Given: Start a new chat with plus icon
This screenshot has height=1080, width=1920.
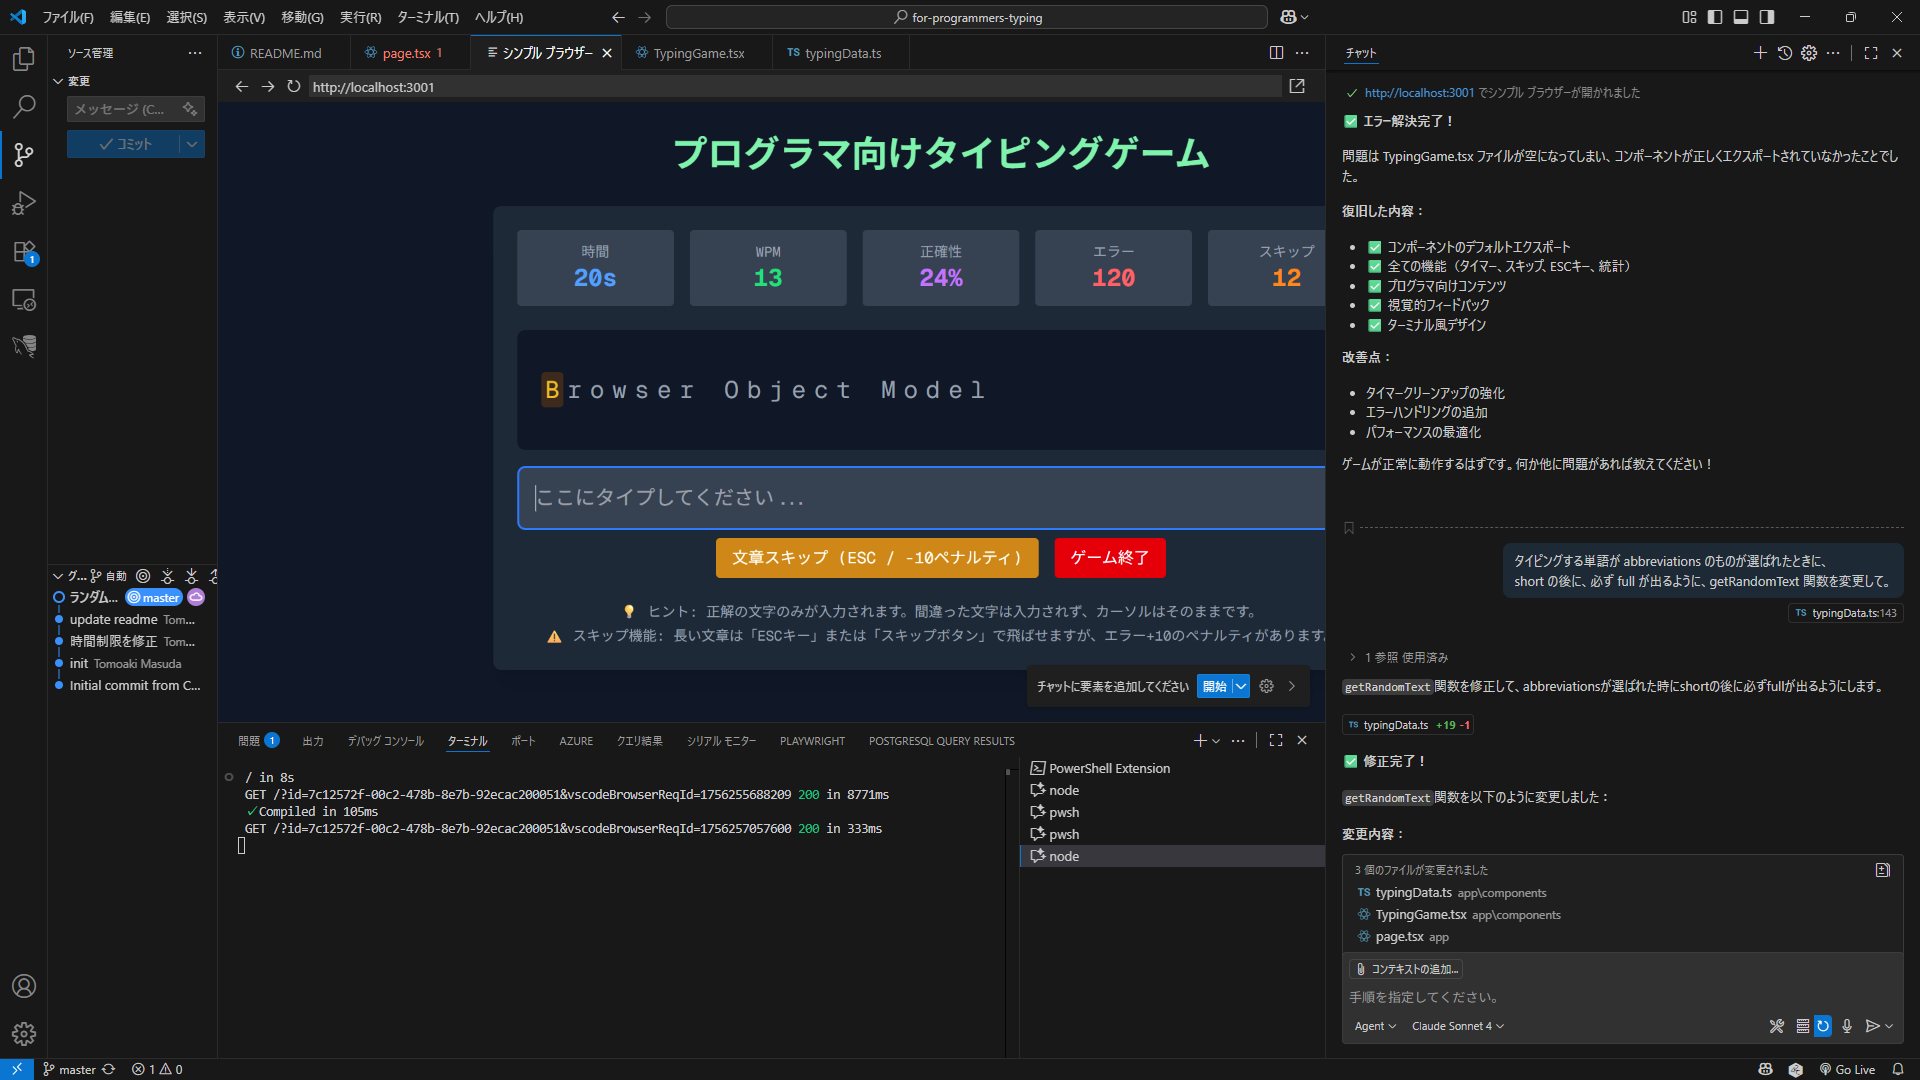Looking at the screenshot, I should tap(1760, 53).
